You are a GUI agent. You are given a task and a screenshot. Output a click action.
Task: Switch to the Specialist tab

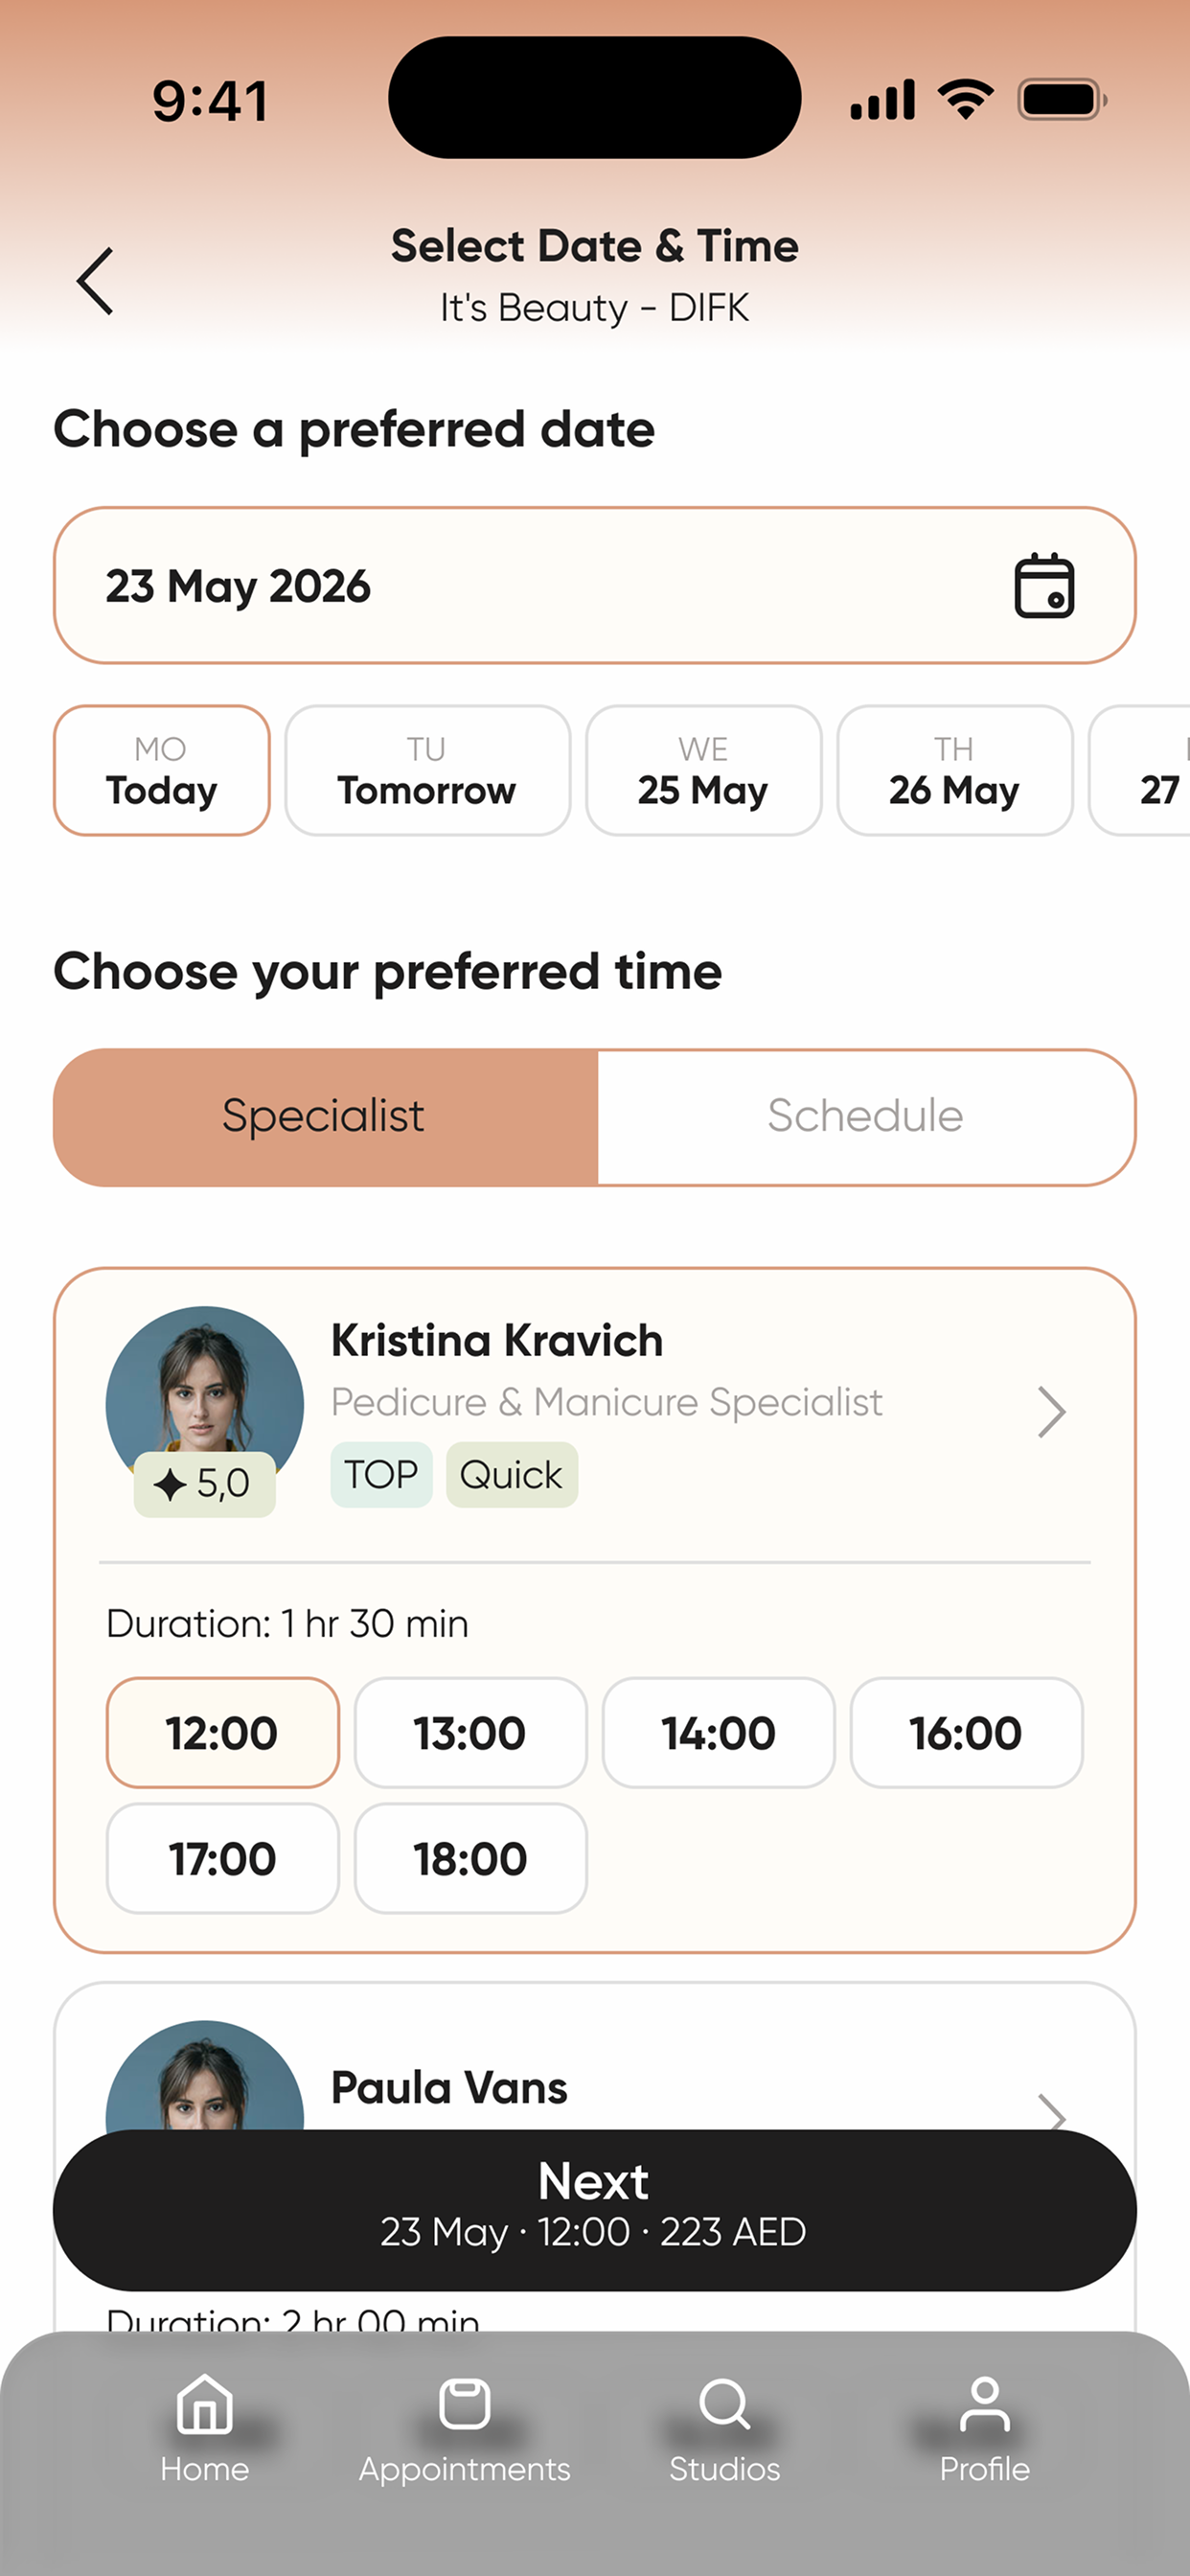click(x=325, y=1117)
